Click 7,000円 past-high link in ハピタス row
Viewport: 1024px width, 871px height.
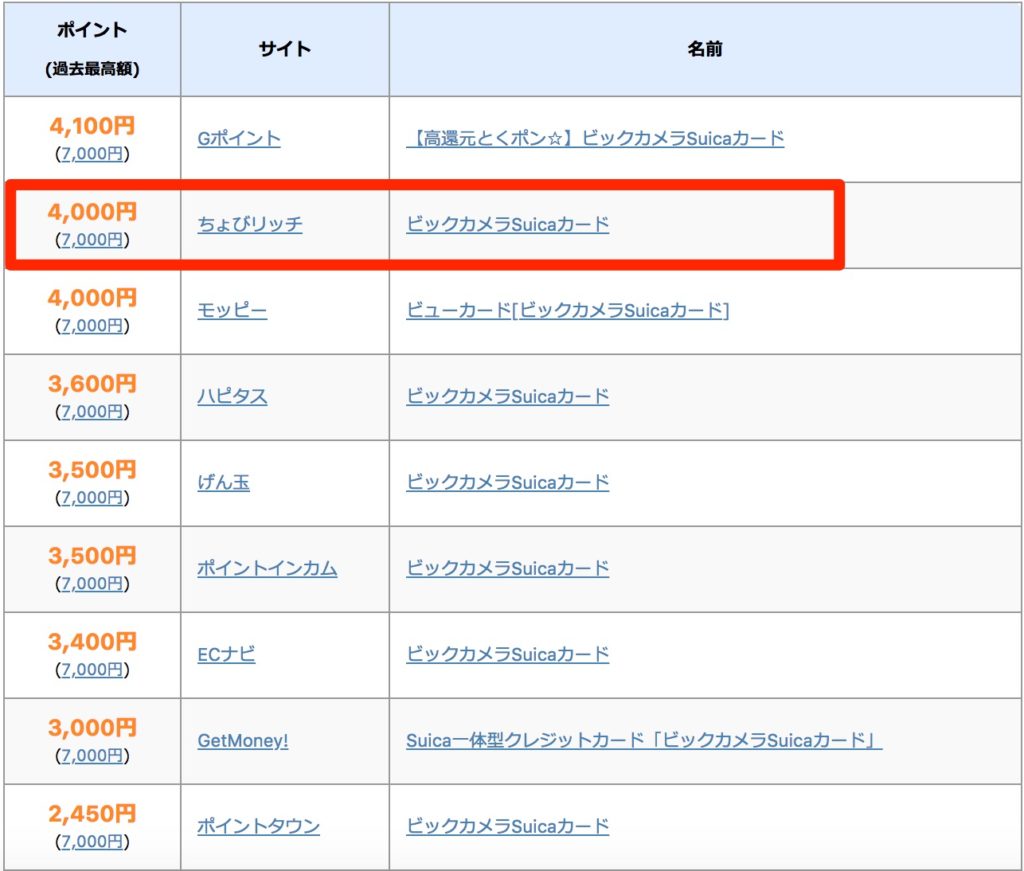tap(92, 412)
